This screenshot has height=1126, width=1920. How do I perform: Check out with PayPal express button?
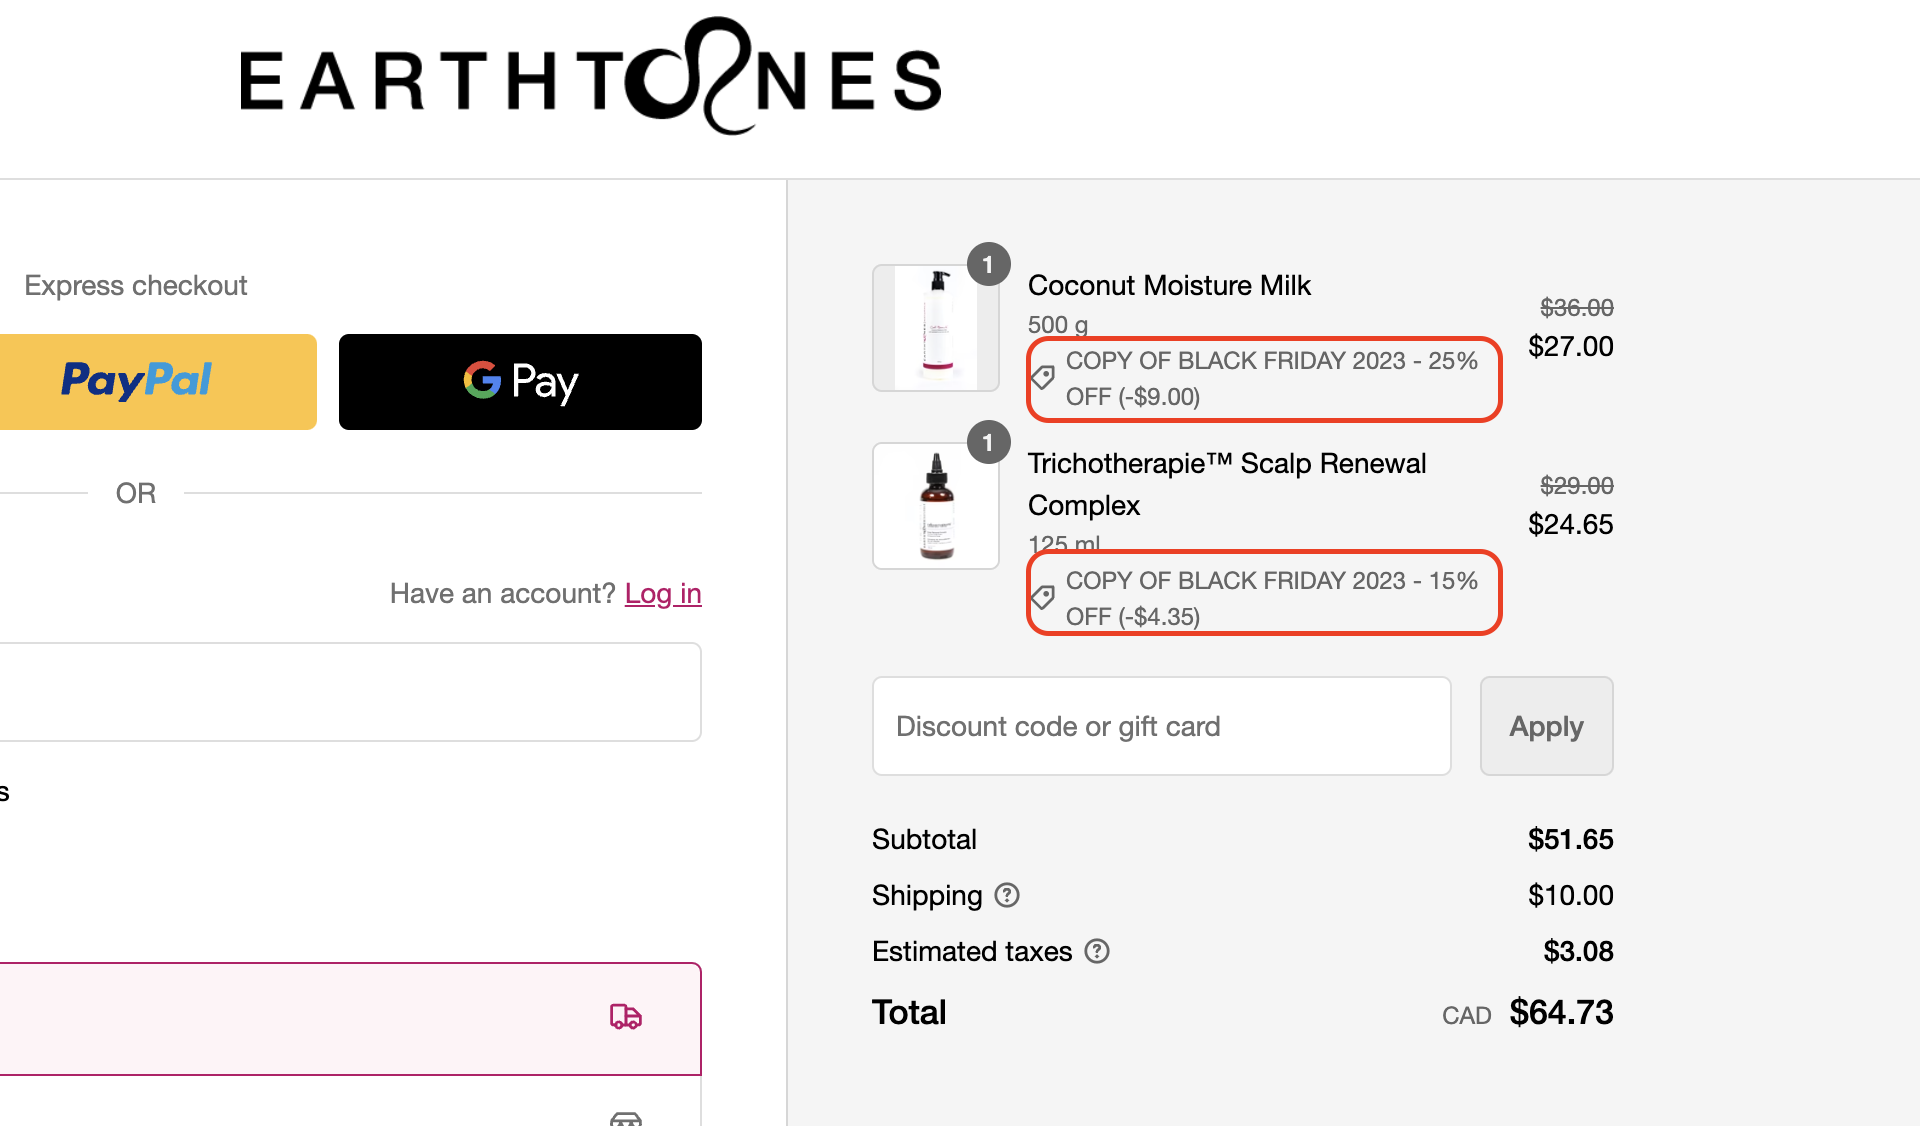[158, 382]
